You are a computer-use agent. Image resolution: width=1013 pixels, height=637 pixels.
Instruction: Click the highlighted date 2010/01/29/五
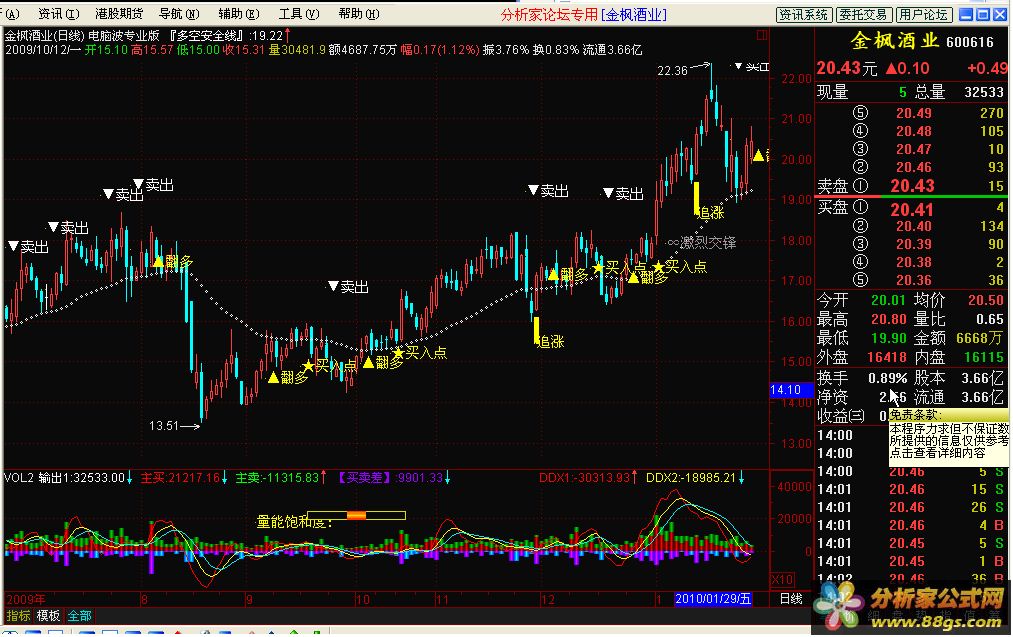pos(713,599)
